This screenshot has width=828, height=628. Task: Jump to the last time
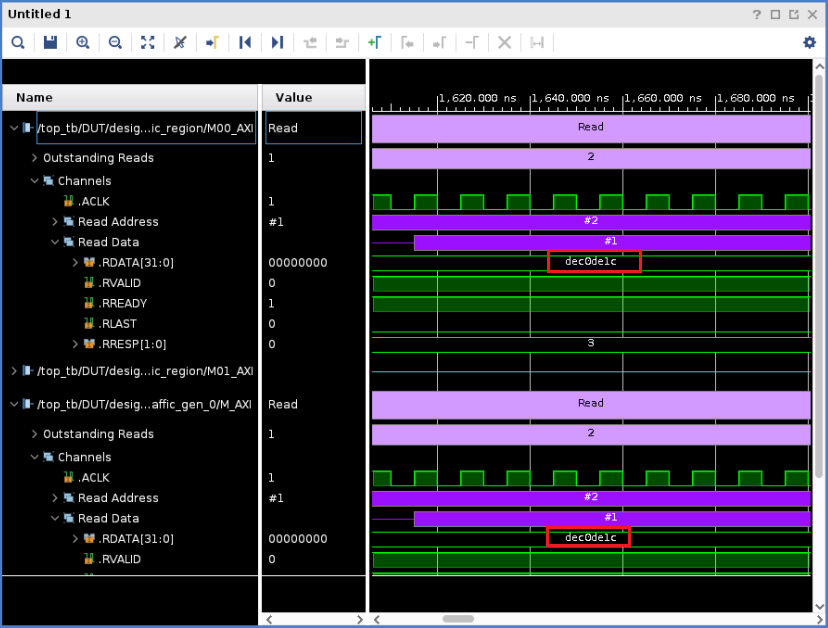[277, 42]
